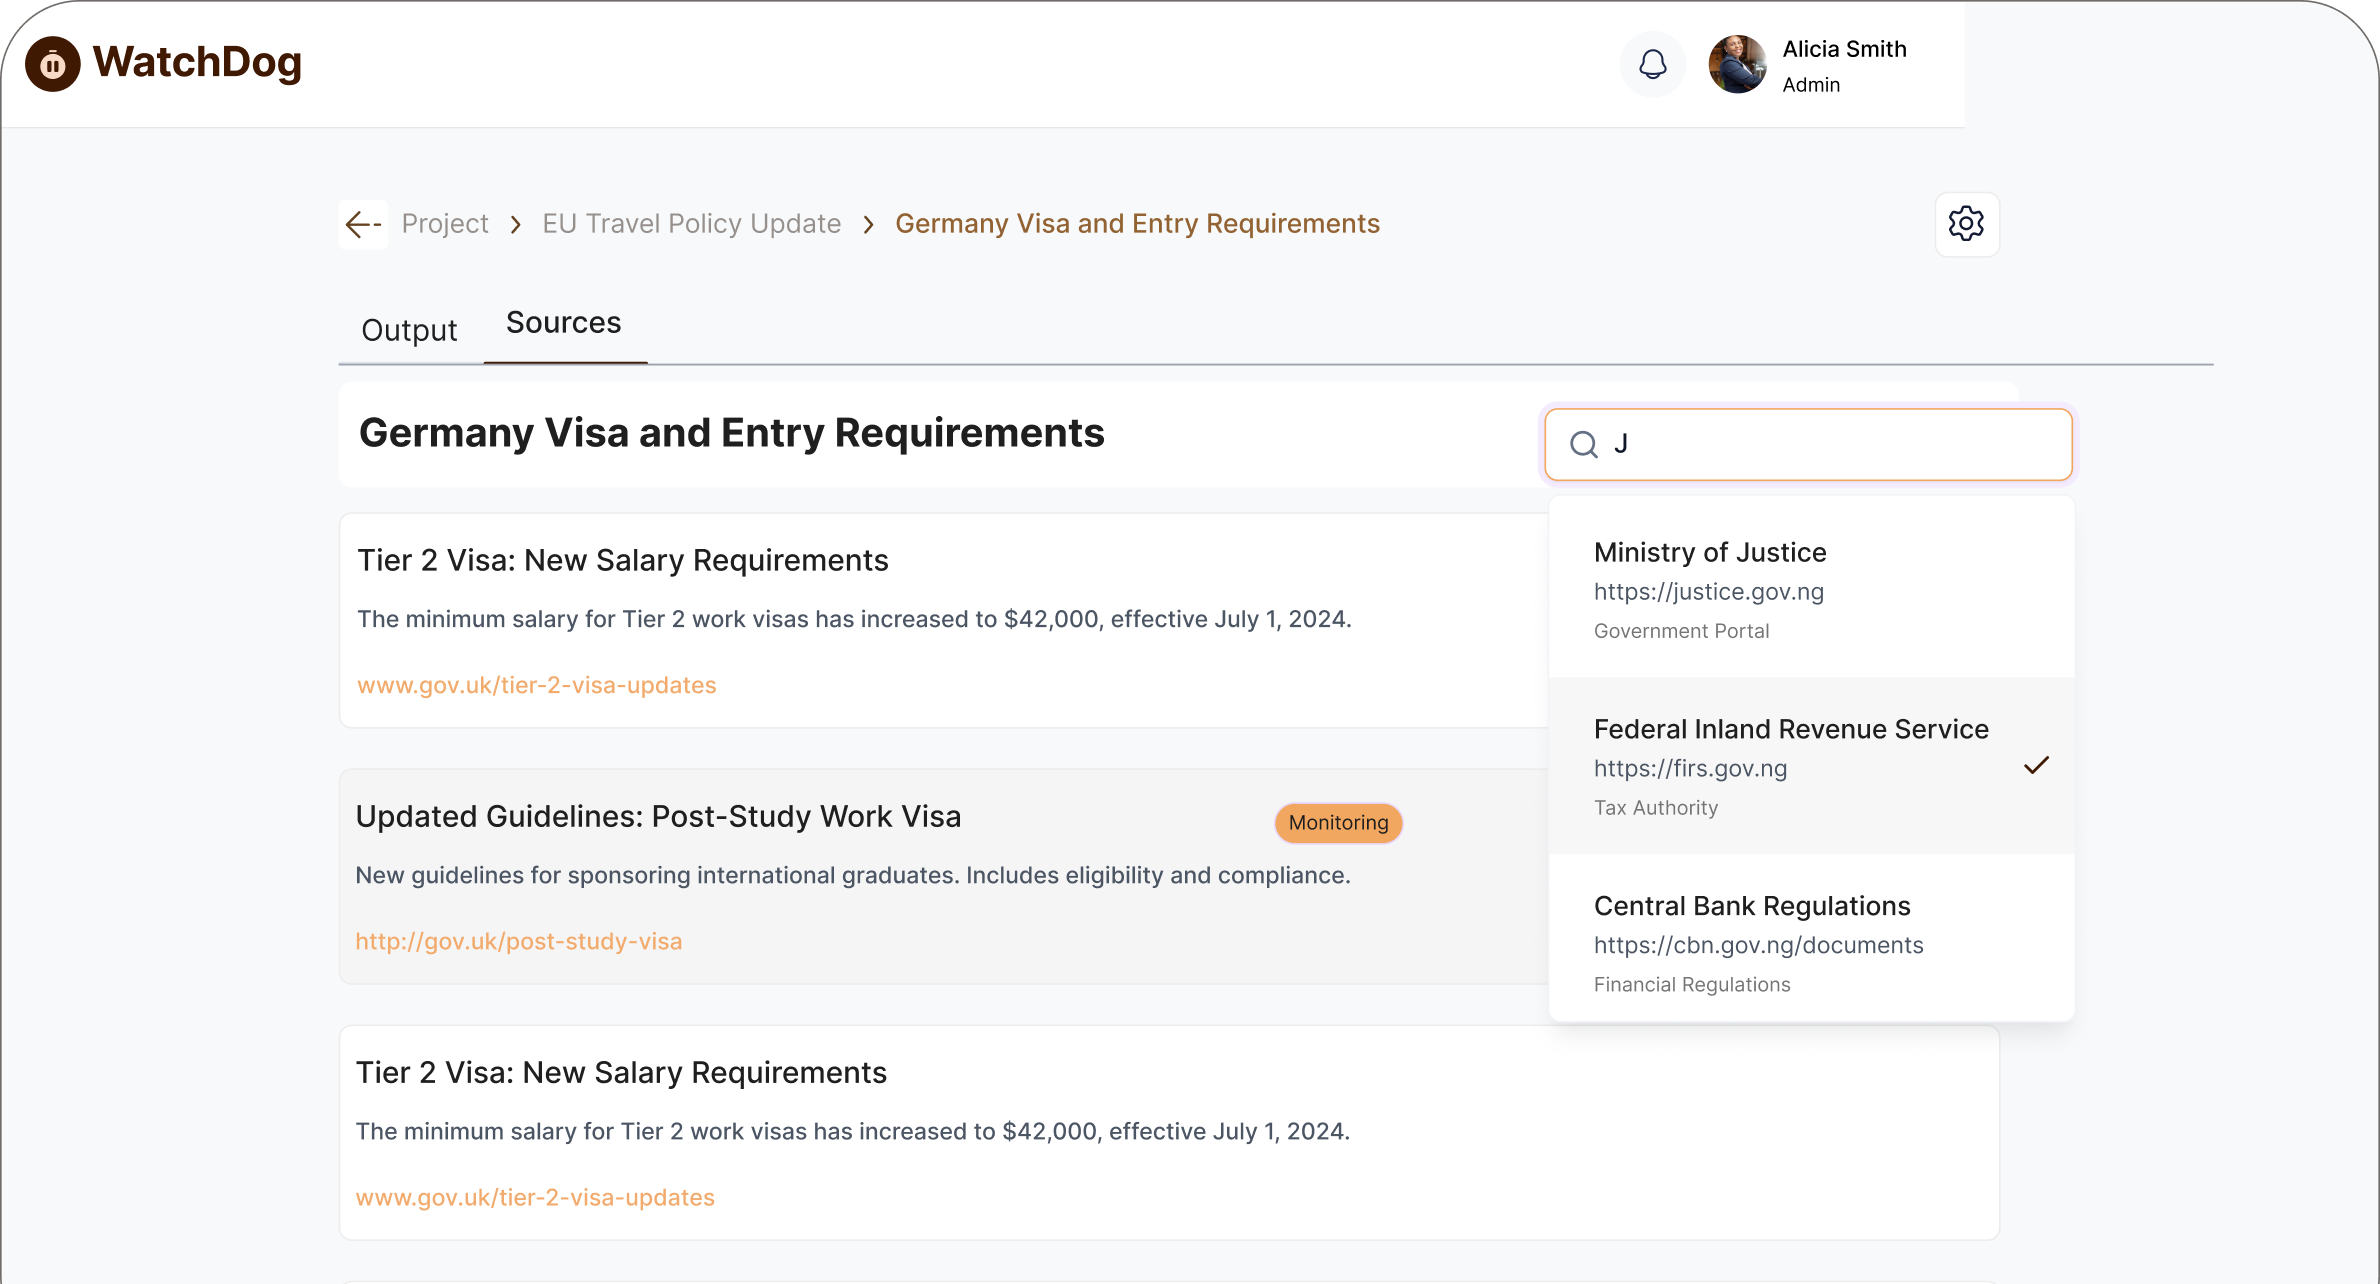Image resolution: width=2380 pixels, height=1284 pixels.
Task: Switch to the Output tab
Action: (409, 328)
